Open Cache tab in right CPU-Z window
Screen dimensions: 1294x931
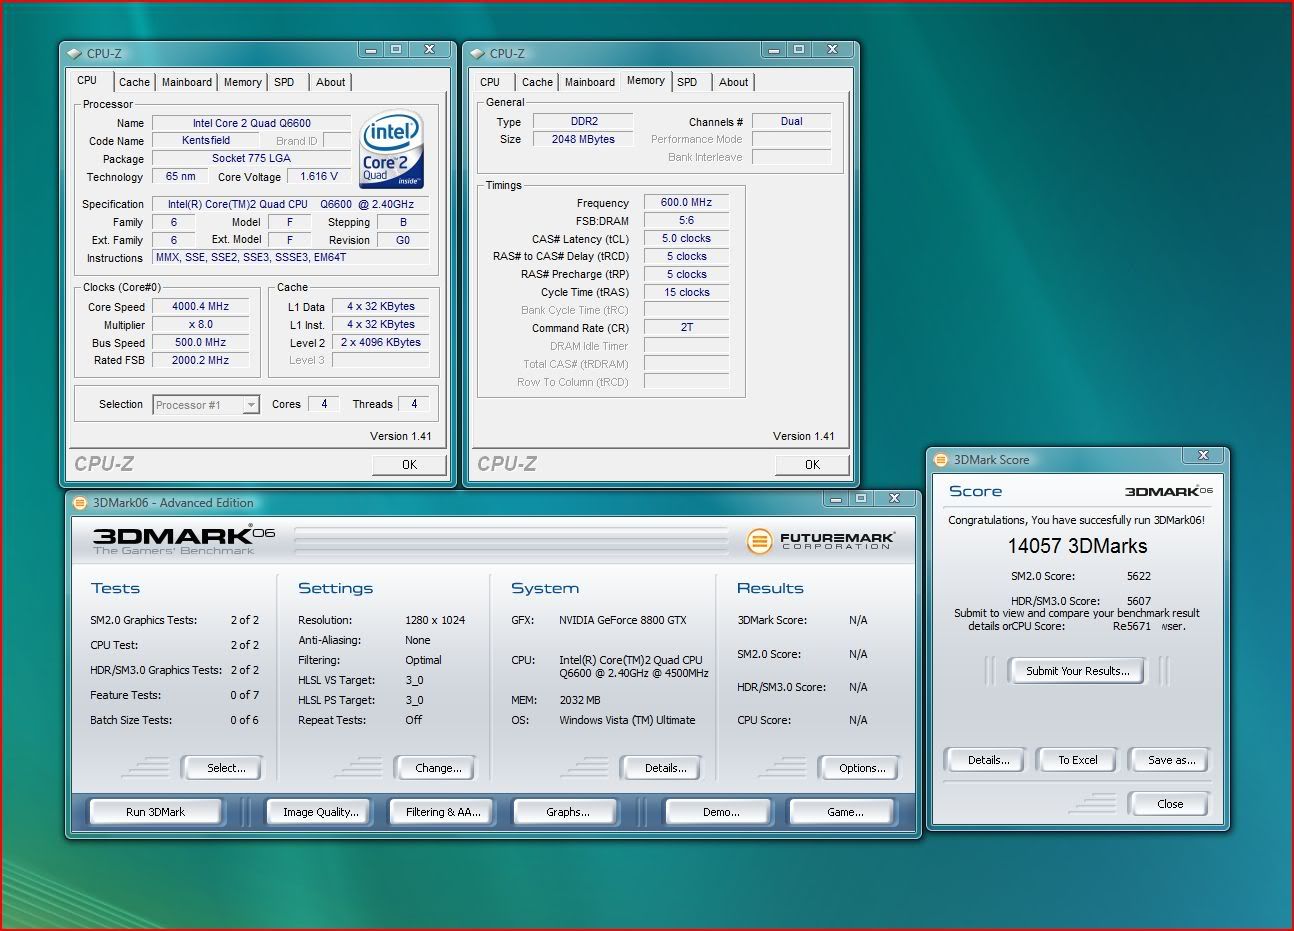click(x=537, y=83)
